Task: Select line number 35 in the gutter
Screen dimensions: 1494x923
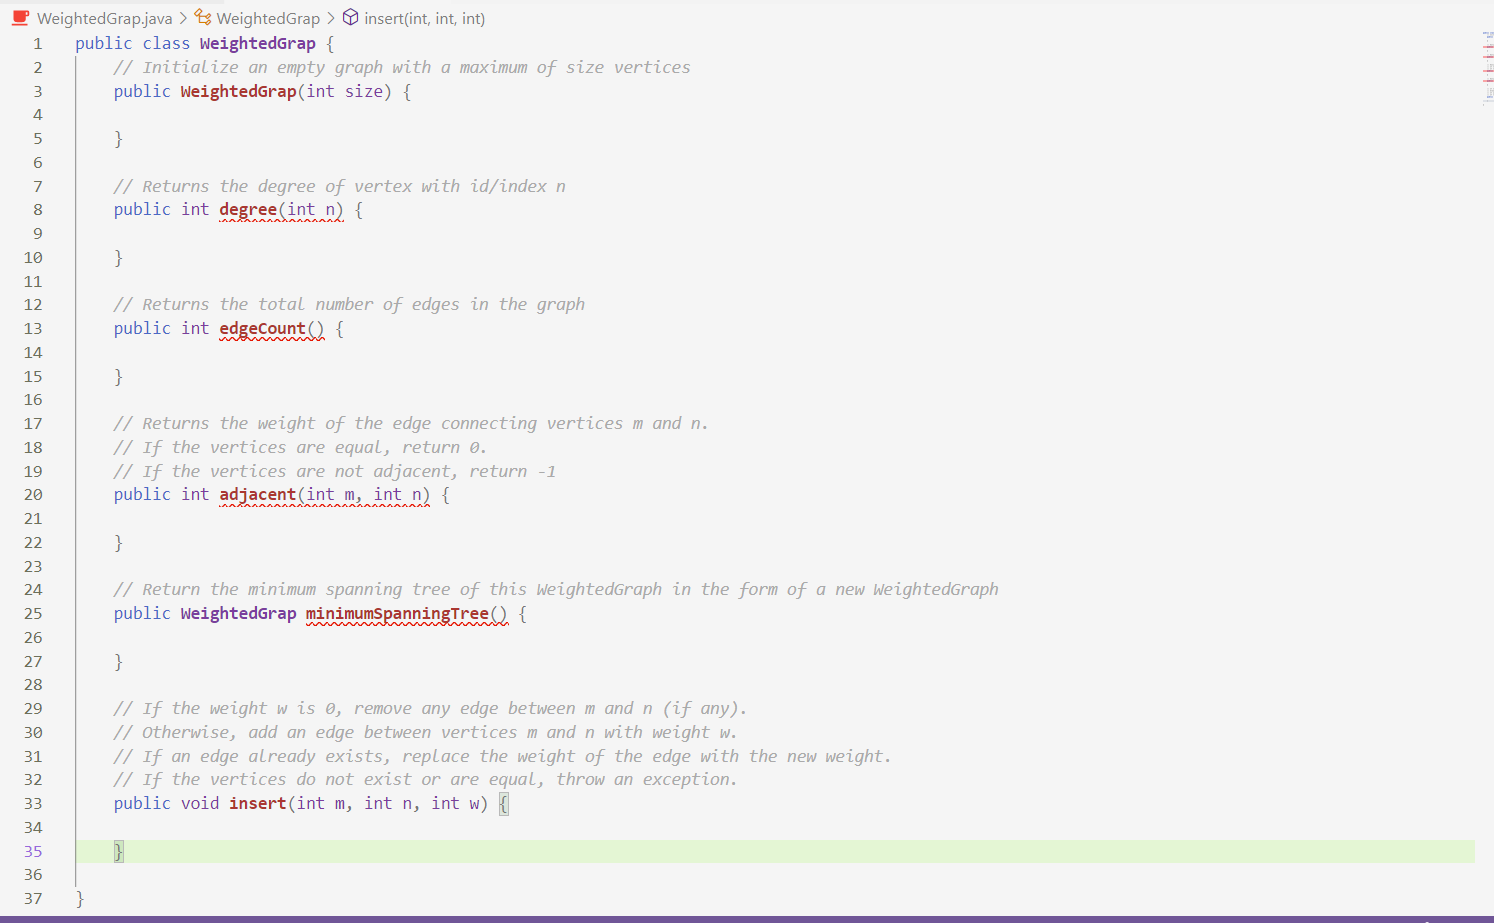Action: click(32, 851)
